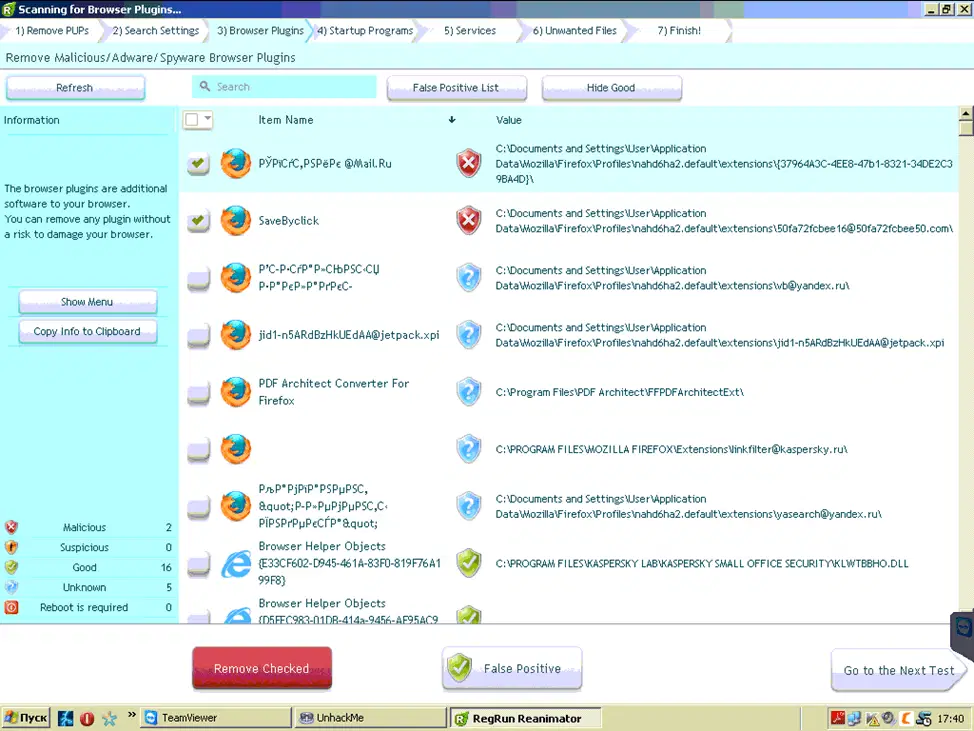This screenshot has width=974, height=731.
Task: Open the select-all dropdown arrow in the header
Action: pyautogui.click(x=207, y=118)
